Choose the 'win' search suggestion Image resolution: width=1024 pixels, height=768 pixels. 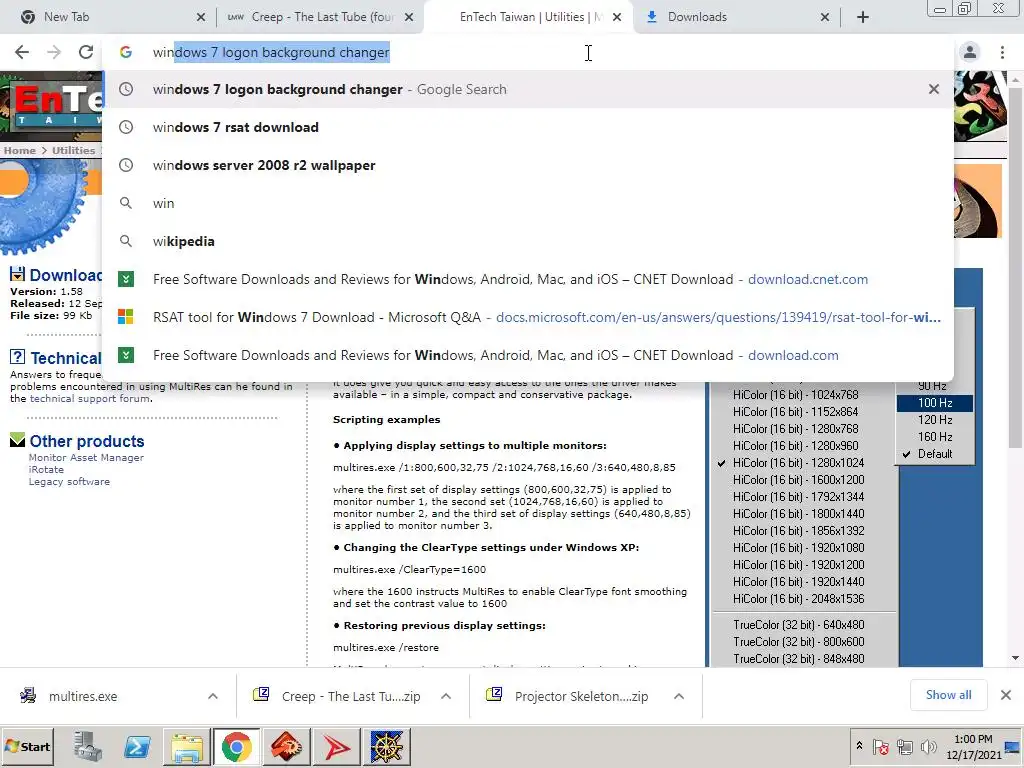(x=528, y=203)
